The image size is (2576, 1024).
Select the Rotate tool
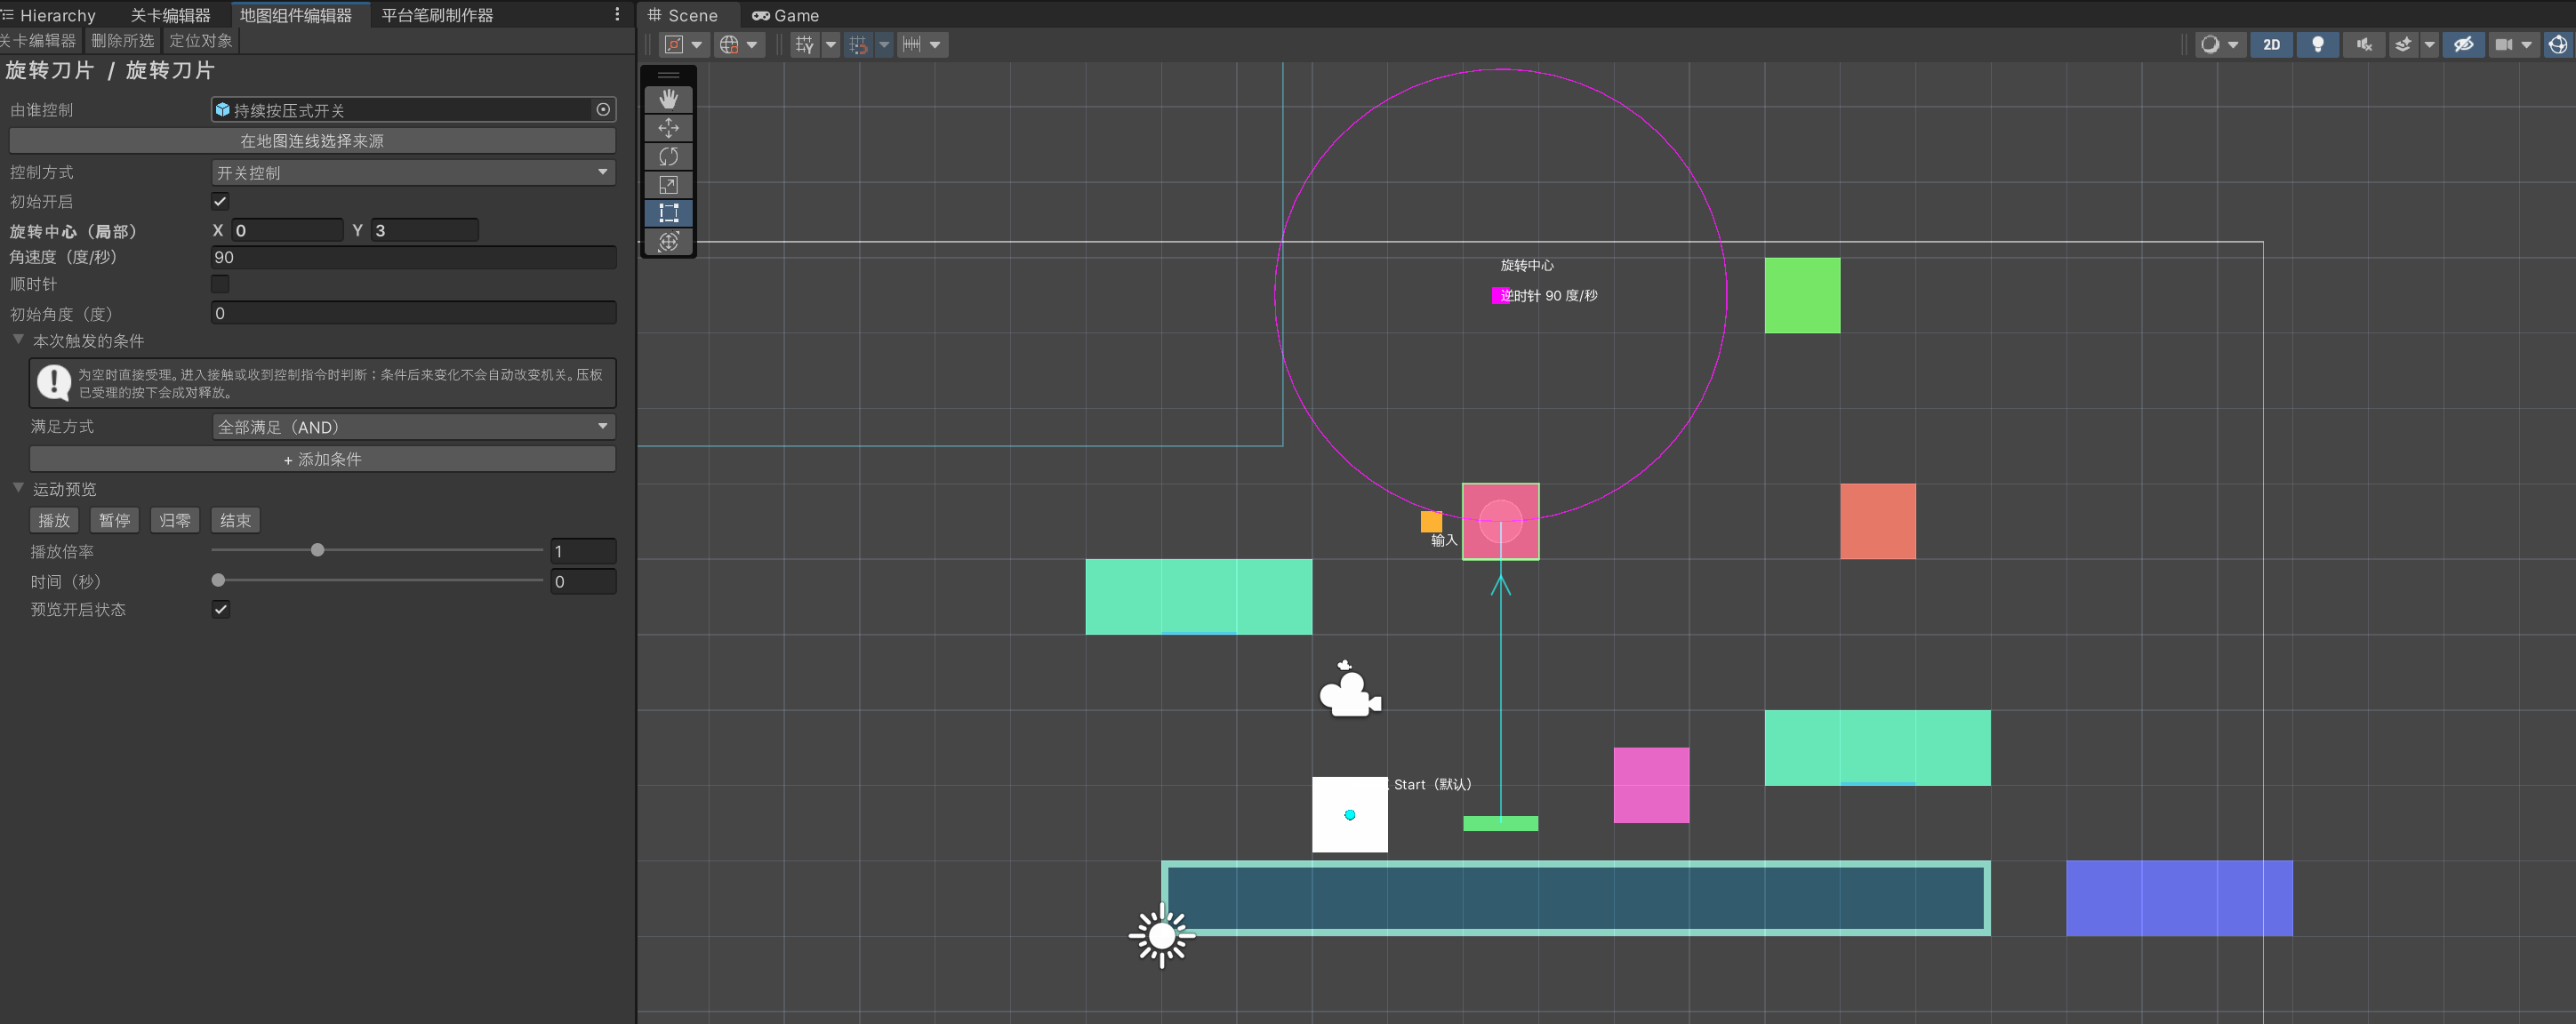click(668, 156)
